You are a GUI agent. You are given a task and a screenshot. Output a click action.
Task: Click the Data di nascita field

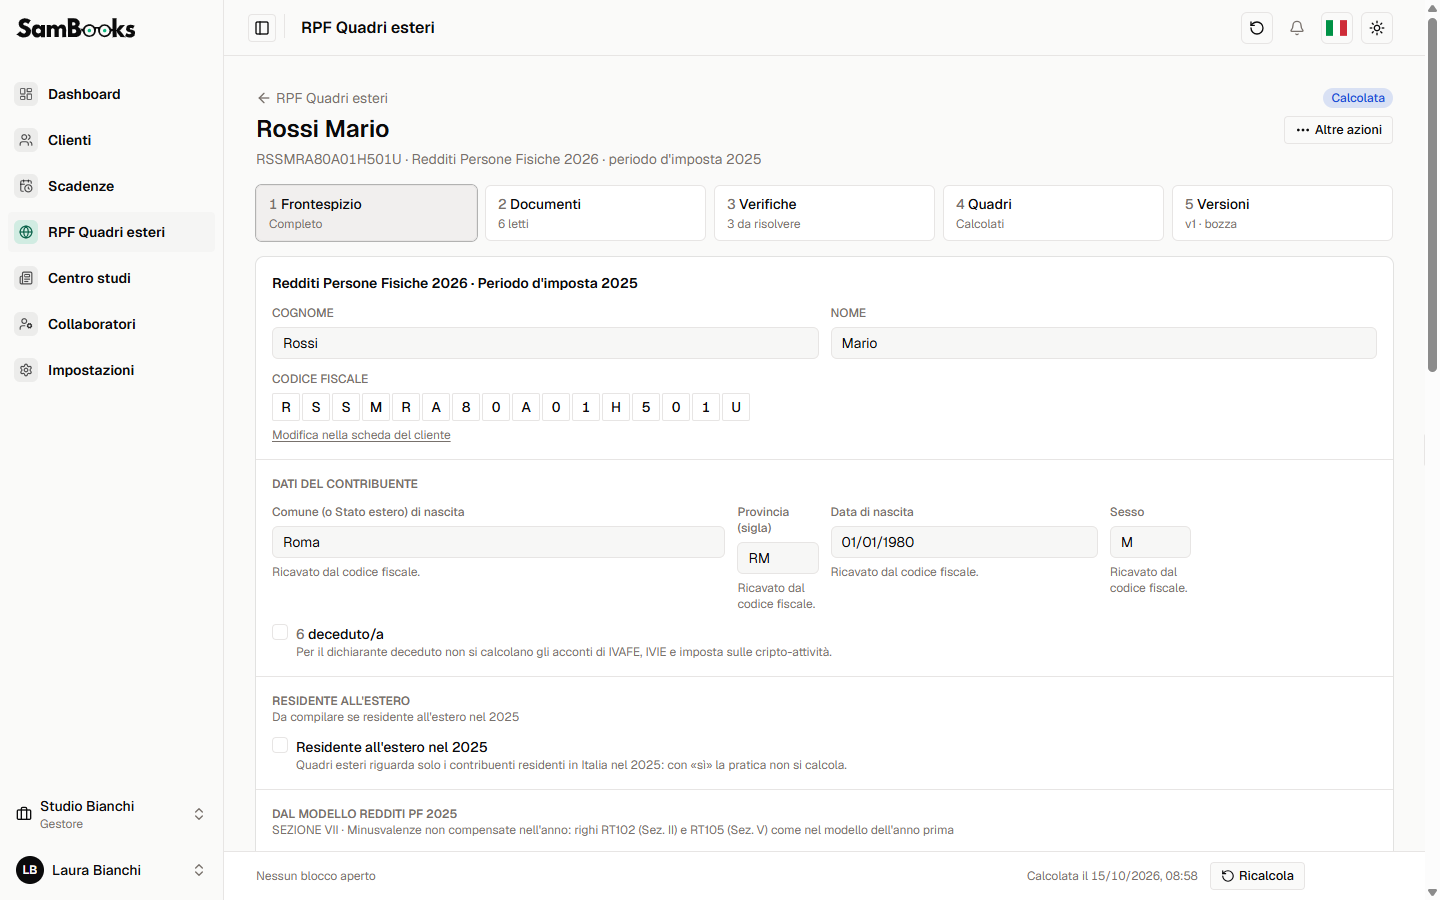point(964,542)
